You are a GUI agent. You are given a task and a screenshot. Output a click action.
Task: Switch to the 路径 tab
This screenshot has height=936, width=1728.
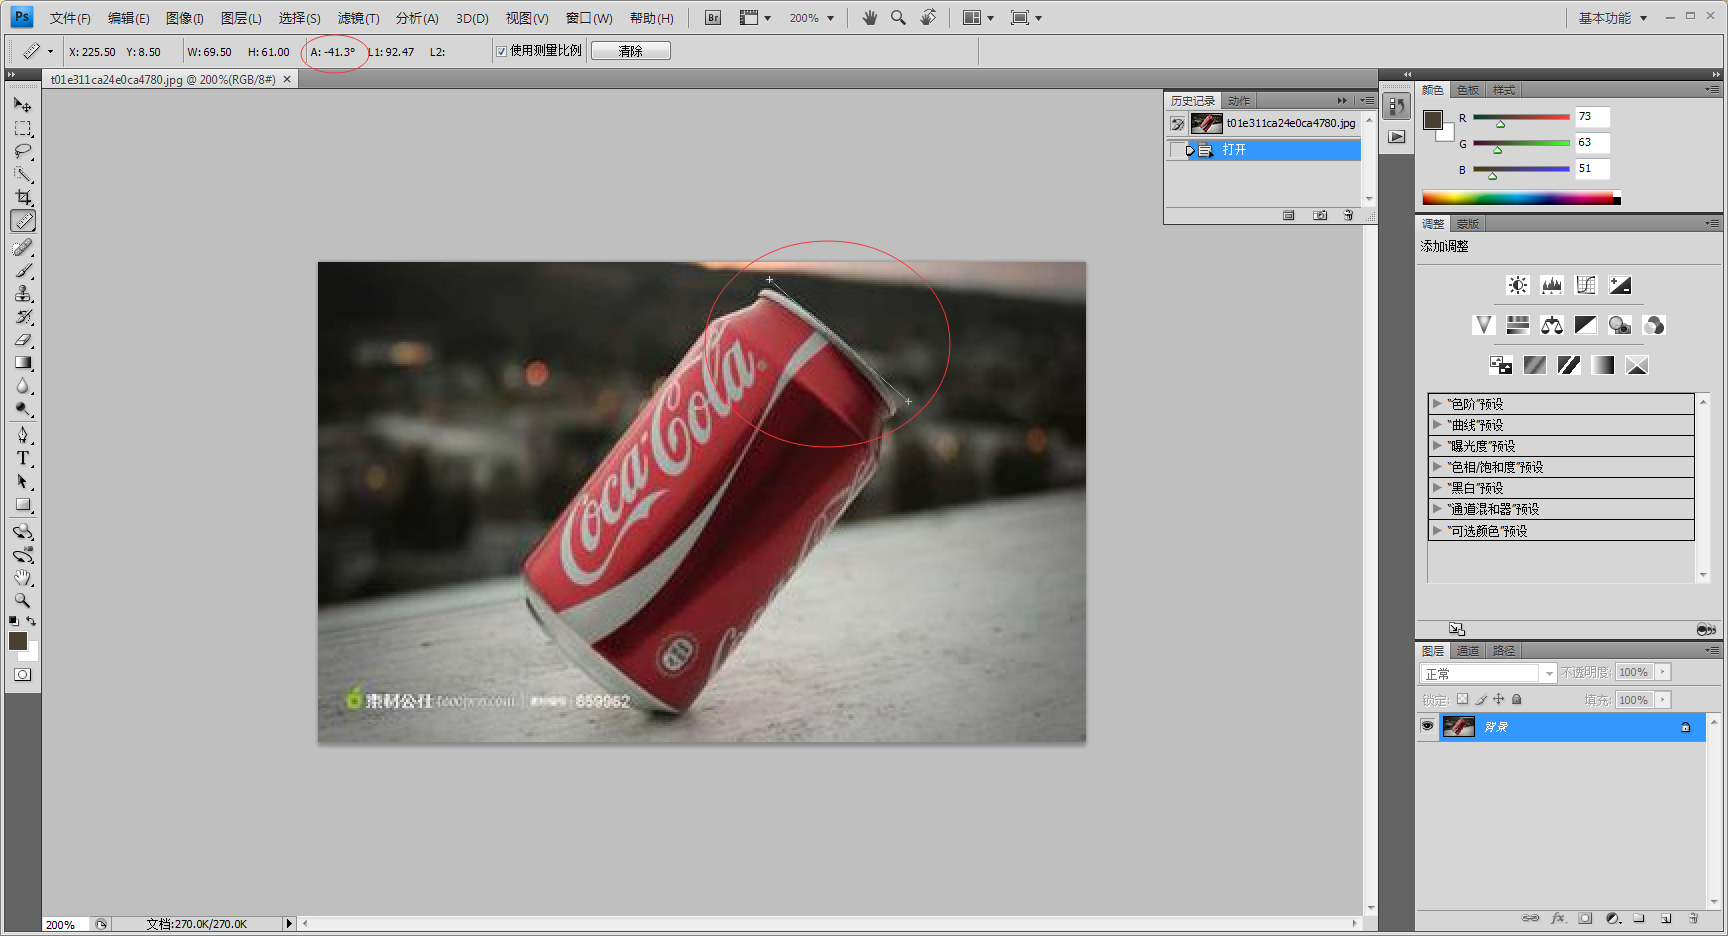point(1504,651)
